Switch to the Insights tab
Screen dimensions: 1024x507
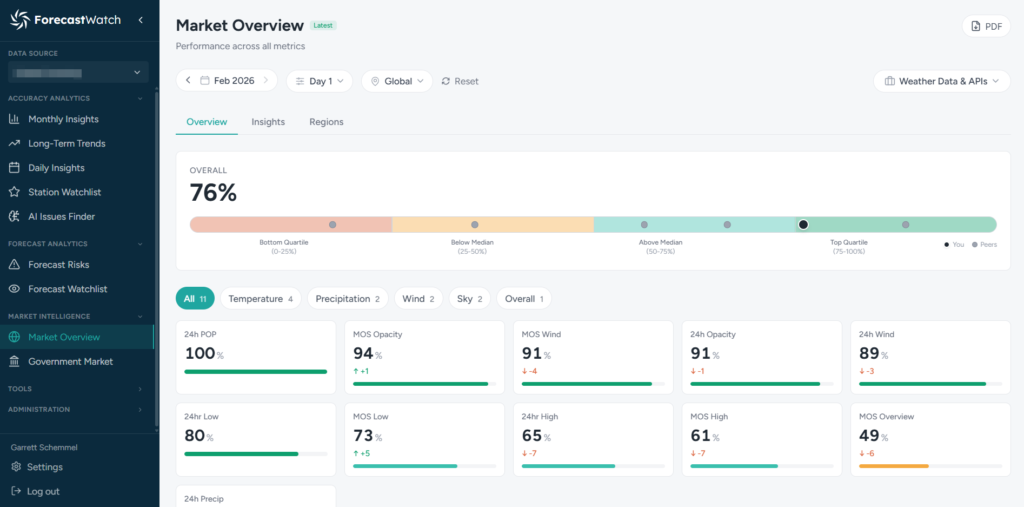point(268,122)
